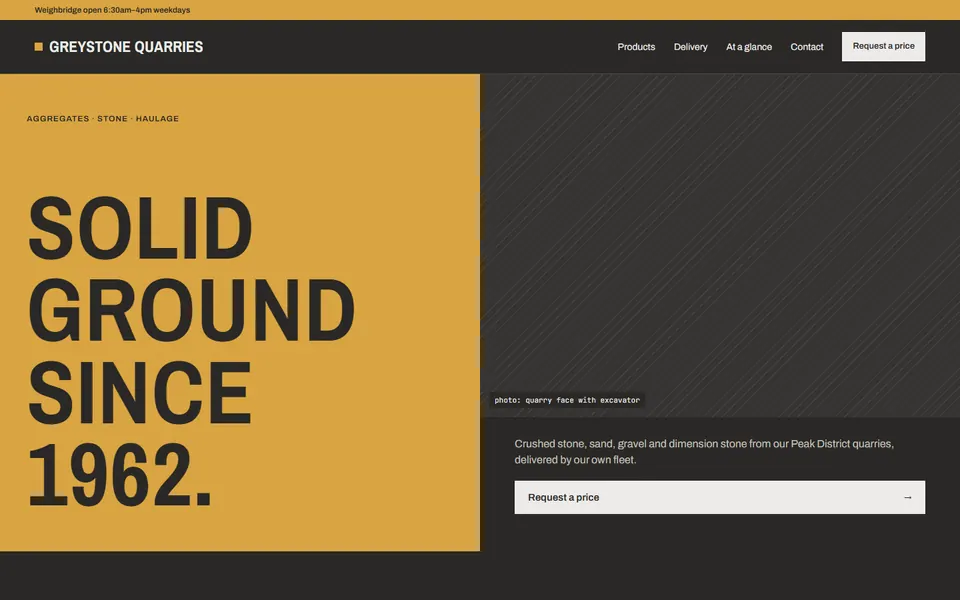
Task: Click the 'Weighbridge open 6:30am–4pm weekdays' notice
Action: click(112, 10)
